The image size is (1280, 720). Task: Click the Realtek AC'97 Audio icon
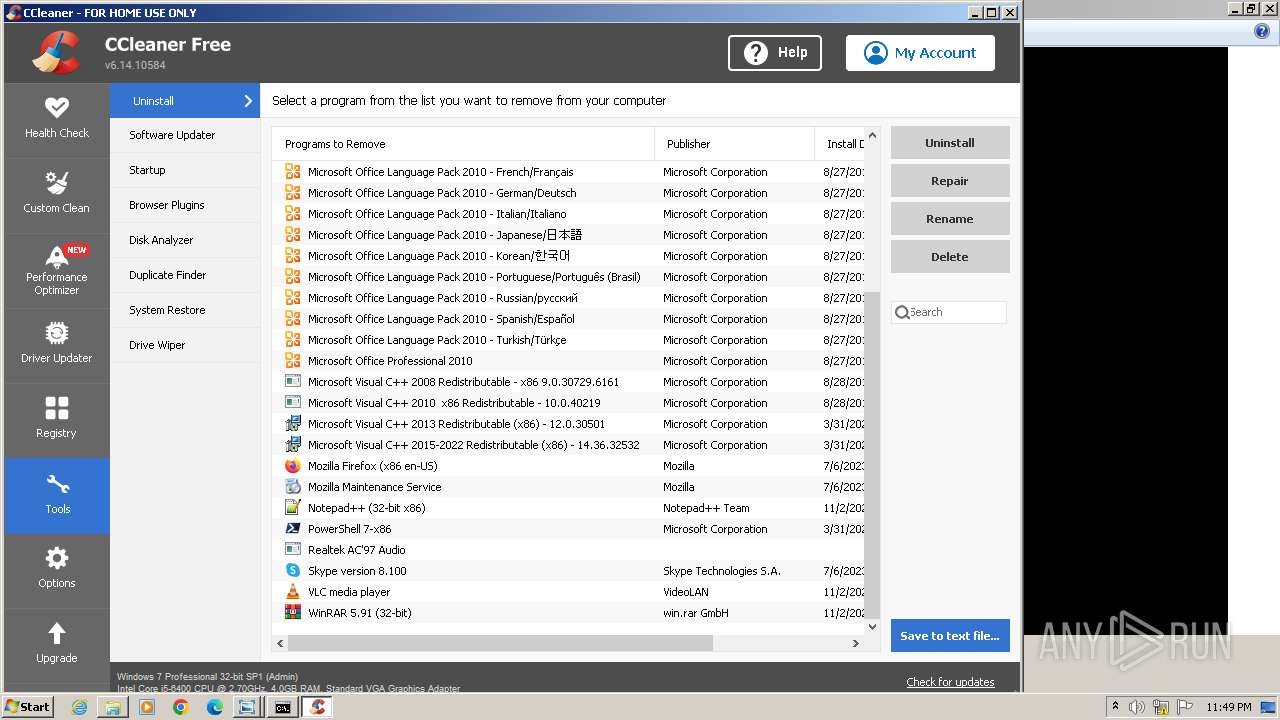pyautogui.click(x=293, y=550)
